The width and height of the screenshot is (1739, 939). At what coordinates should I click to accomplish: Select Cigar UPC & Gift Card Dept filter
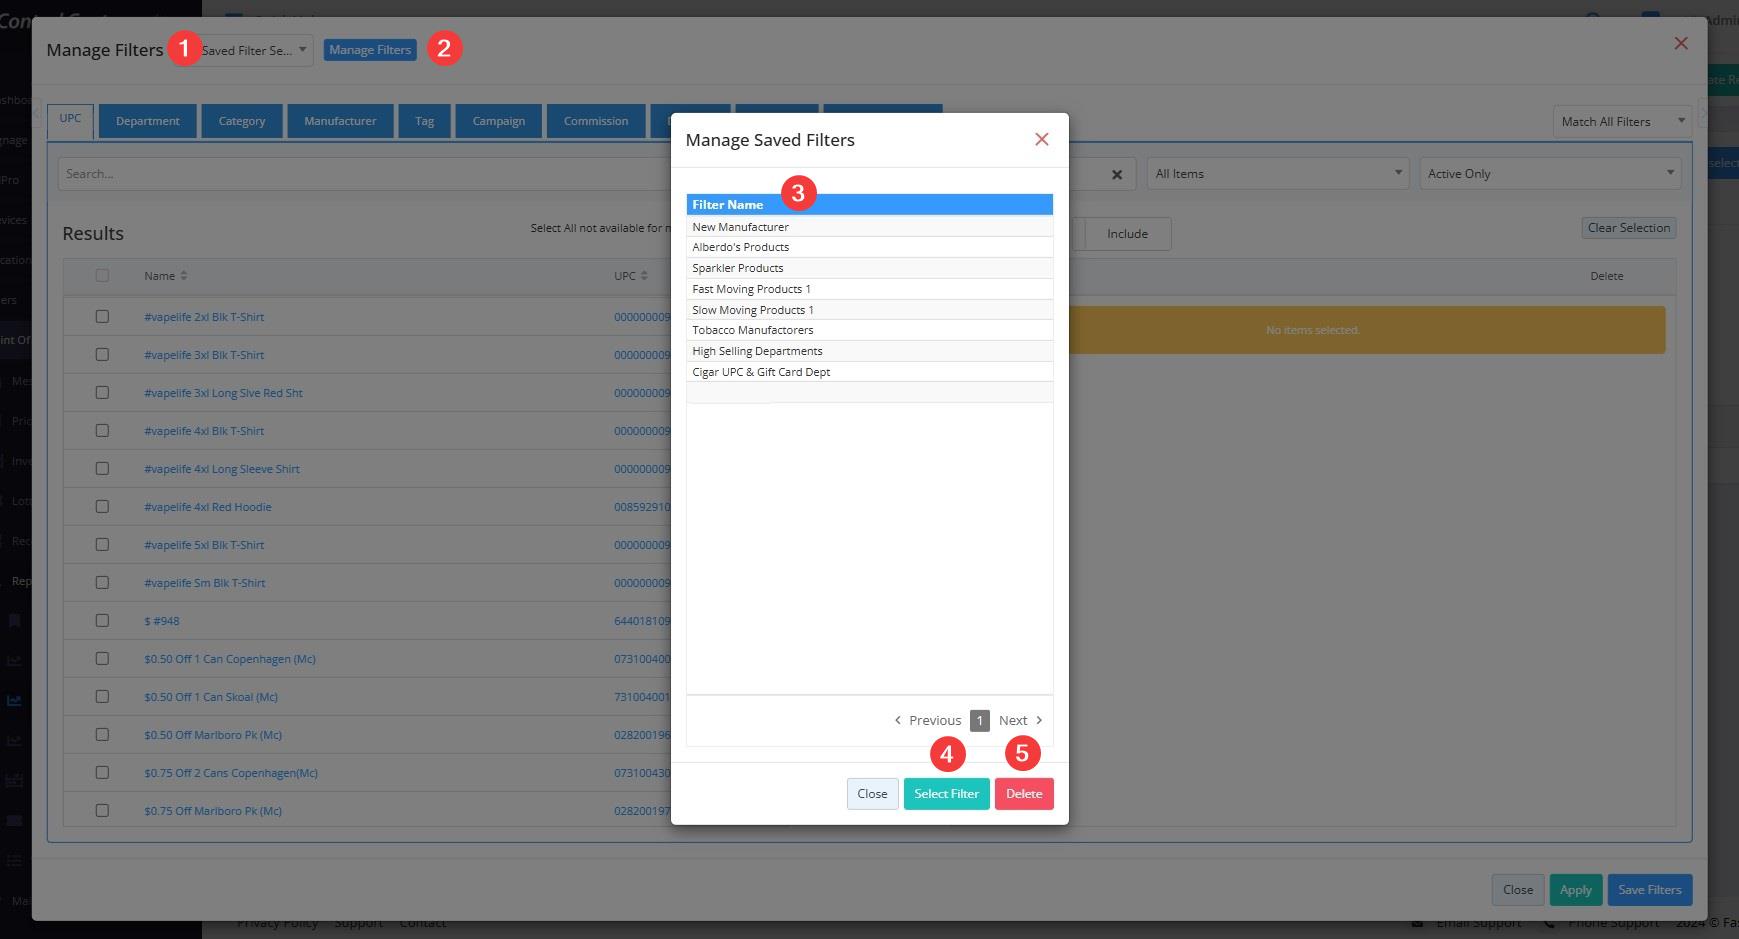pos(869,372)
